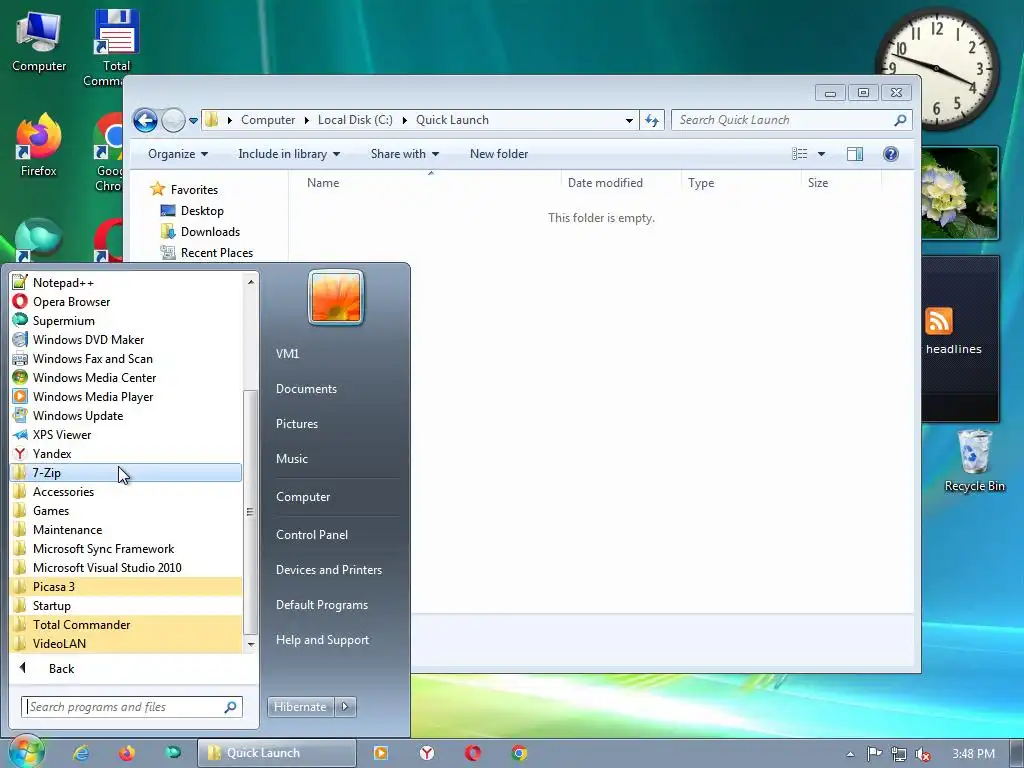Open Google Chrome from the taskbar

click(x=519, y=753)
